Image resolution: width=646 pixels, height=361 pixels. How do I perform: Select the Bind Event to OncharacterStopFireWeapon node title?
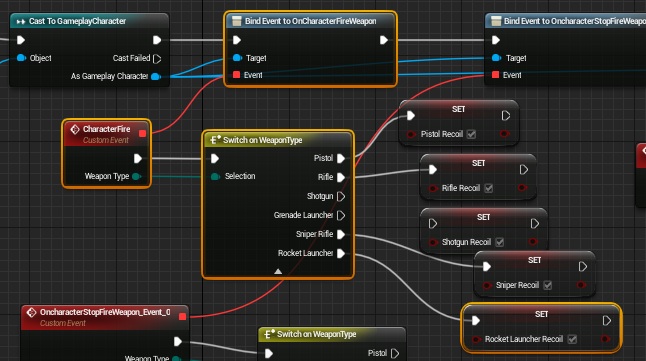point(575,21)
